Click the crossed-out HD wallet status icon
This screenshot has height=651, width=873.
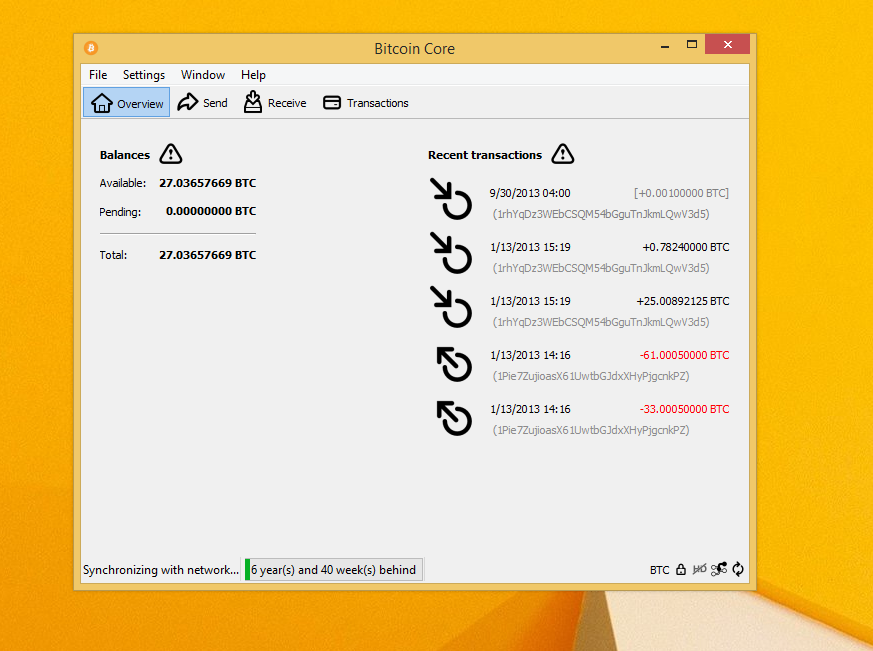point(699,569)
